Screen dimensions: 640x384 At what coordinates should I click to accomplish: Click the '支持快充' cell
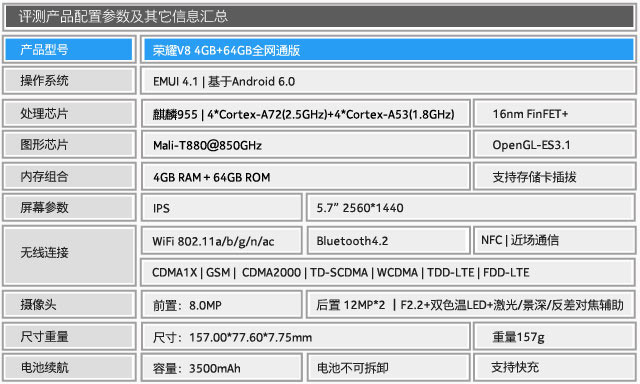click(555, 368)
